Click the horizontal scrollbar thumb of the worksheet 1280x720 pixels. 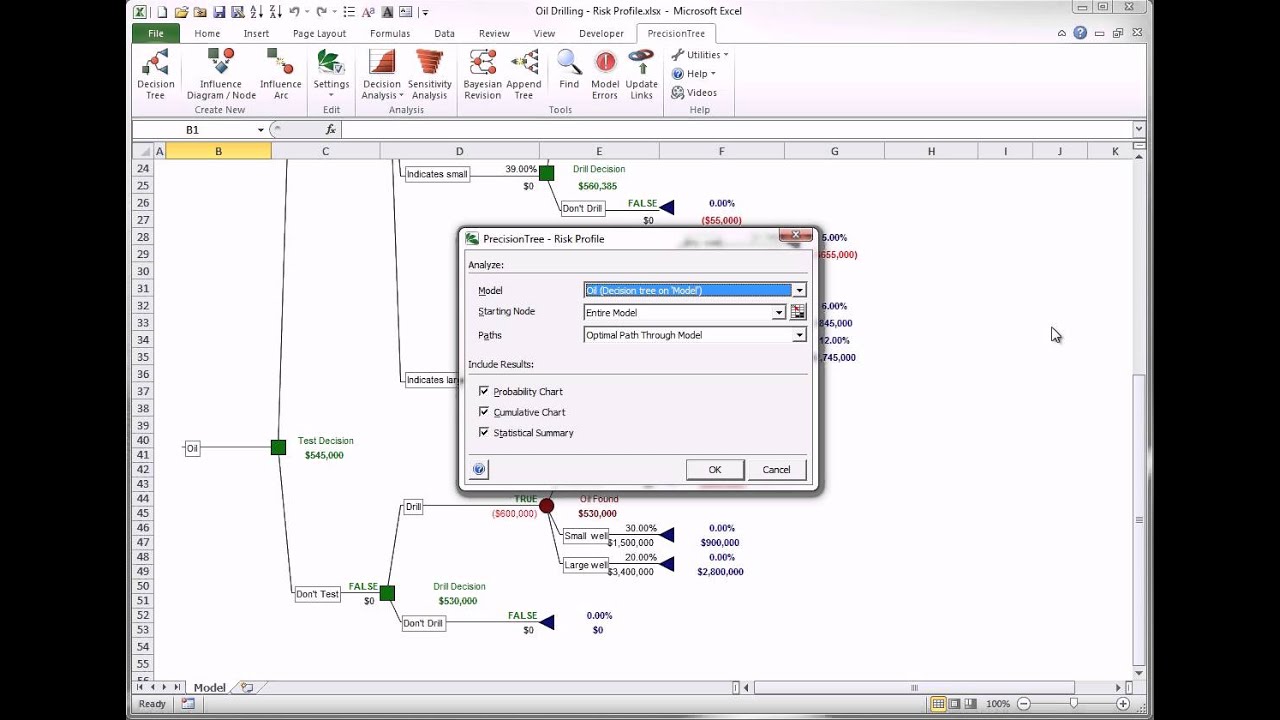coord(914,688)
